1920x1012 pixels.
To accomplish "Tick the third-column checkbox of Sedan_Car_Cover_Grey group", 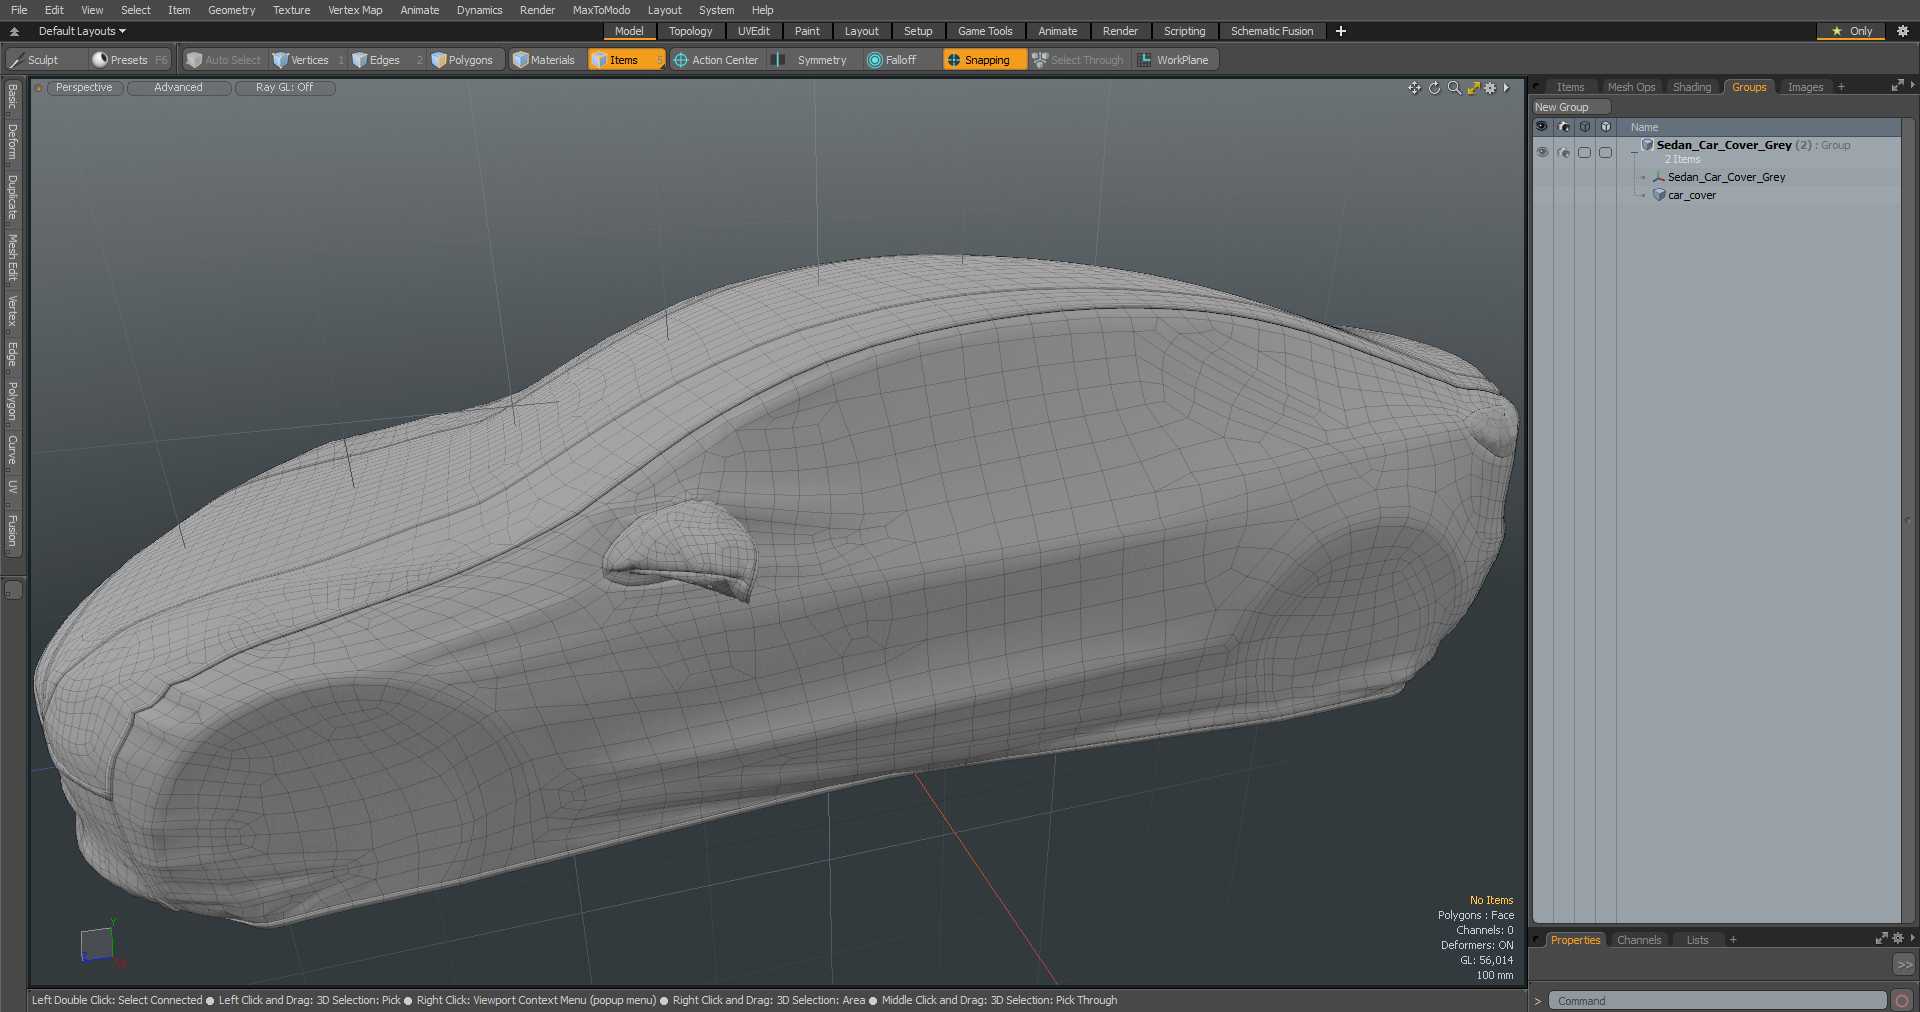I will [x=1584, y=153].
